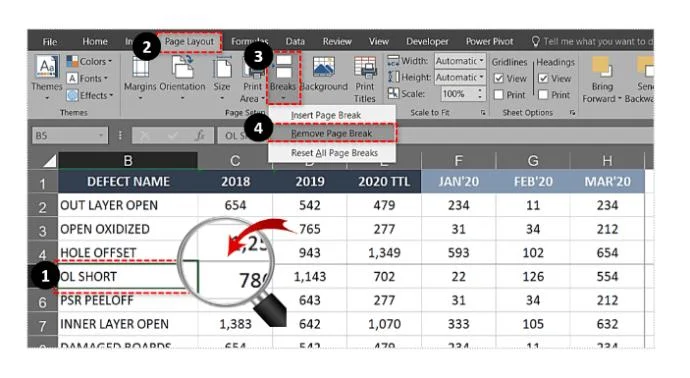The image size is (690, 378).
Task: Click the OPEN OXIDIZED cell
Action: click(128, 229)
